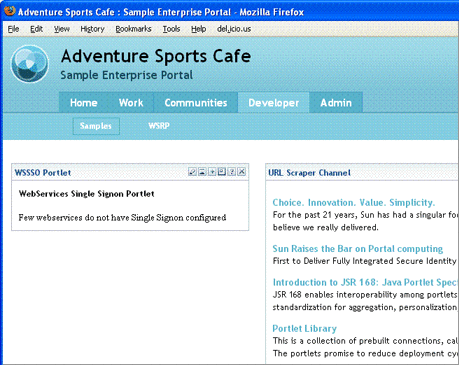Click the 'Adventure Sports Cafe' page heading
459x365 pixels.
point(156,56)
